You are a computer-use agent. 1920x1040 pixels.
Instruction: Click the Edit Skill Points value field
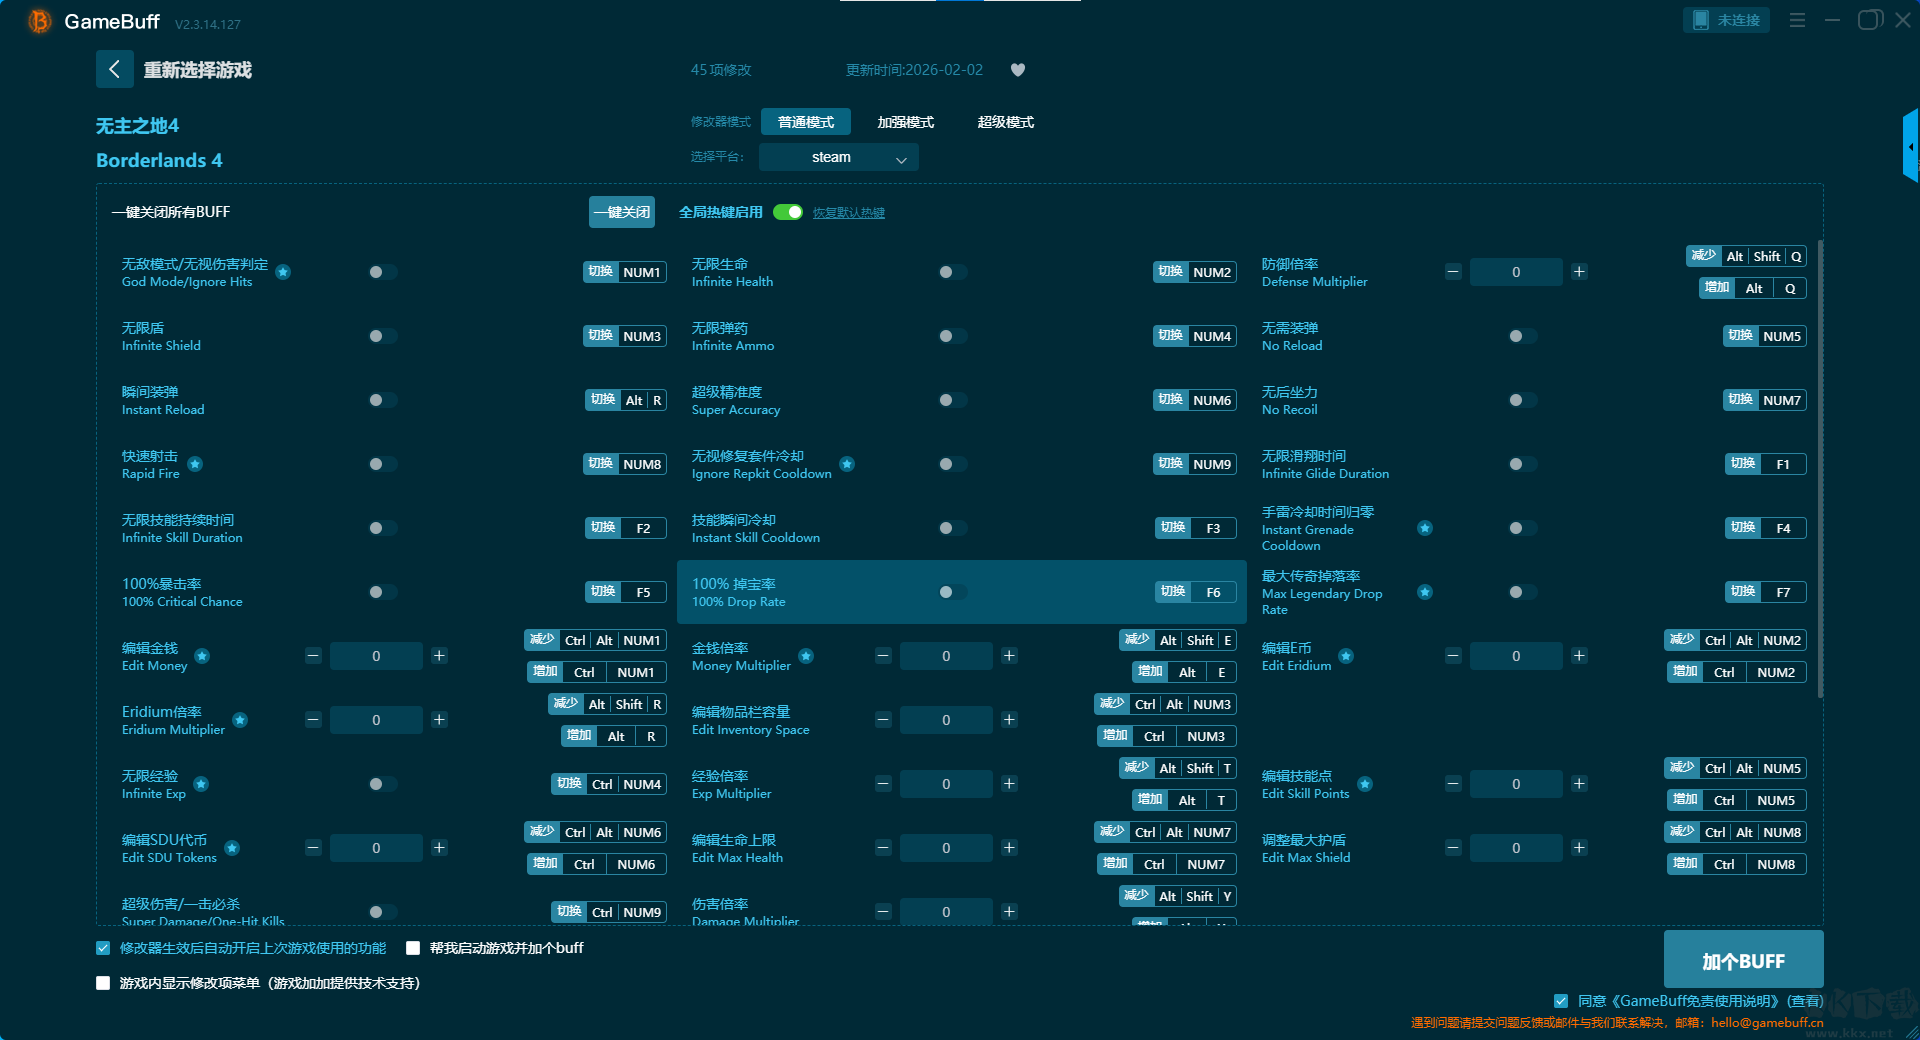[1516, 784]
